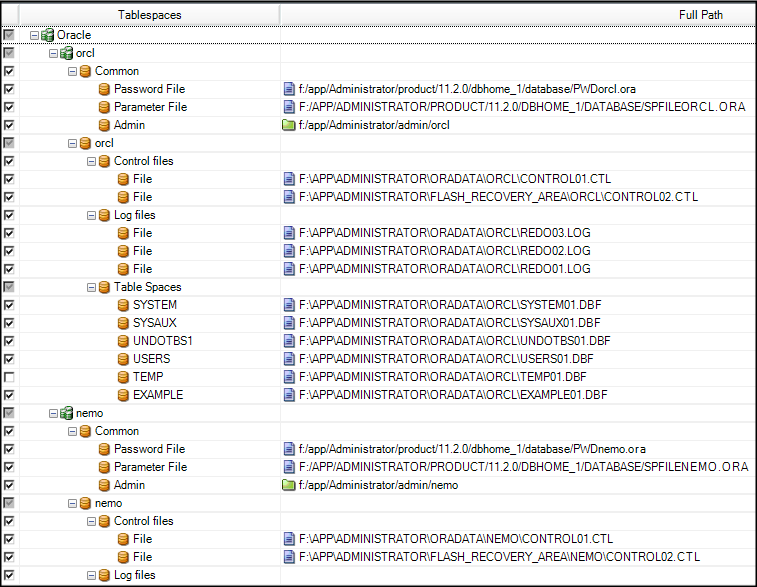Click the file icon beside SPFILENEMO.ORA path
757x587 pixels.
tap(289, 467)
